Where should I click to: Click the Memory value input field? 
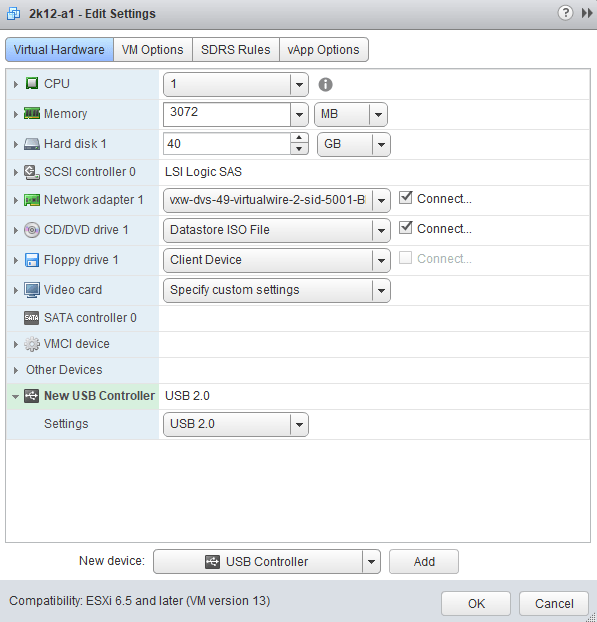(x=227, y=114)
